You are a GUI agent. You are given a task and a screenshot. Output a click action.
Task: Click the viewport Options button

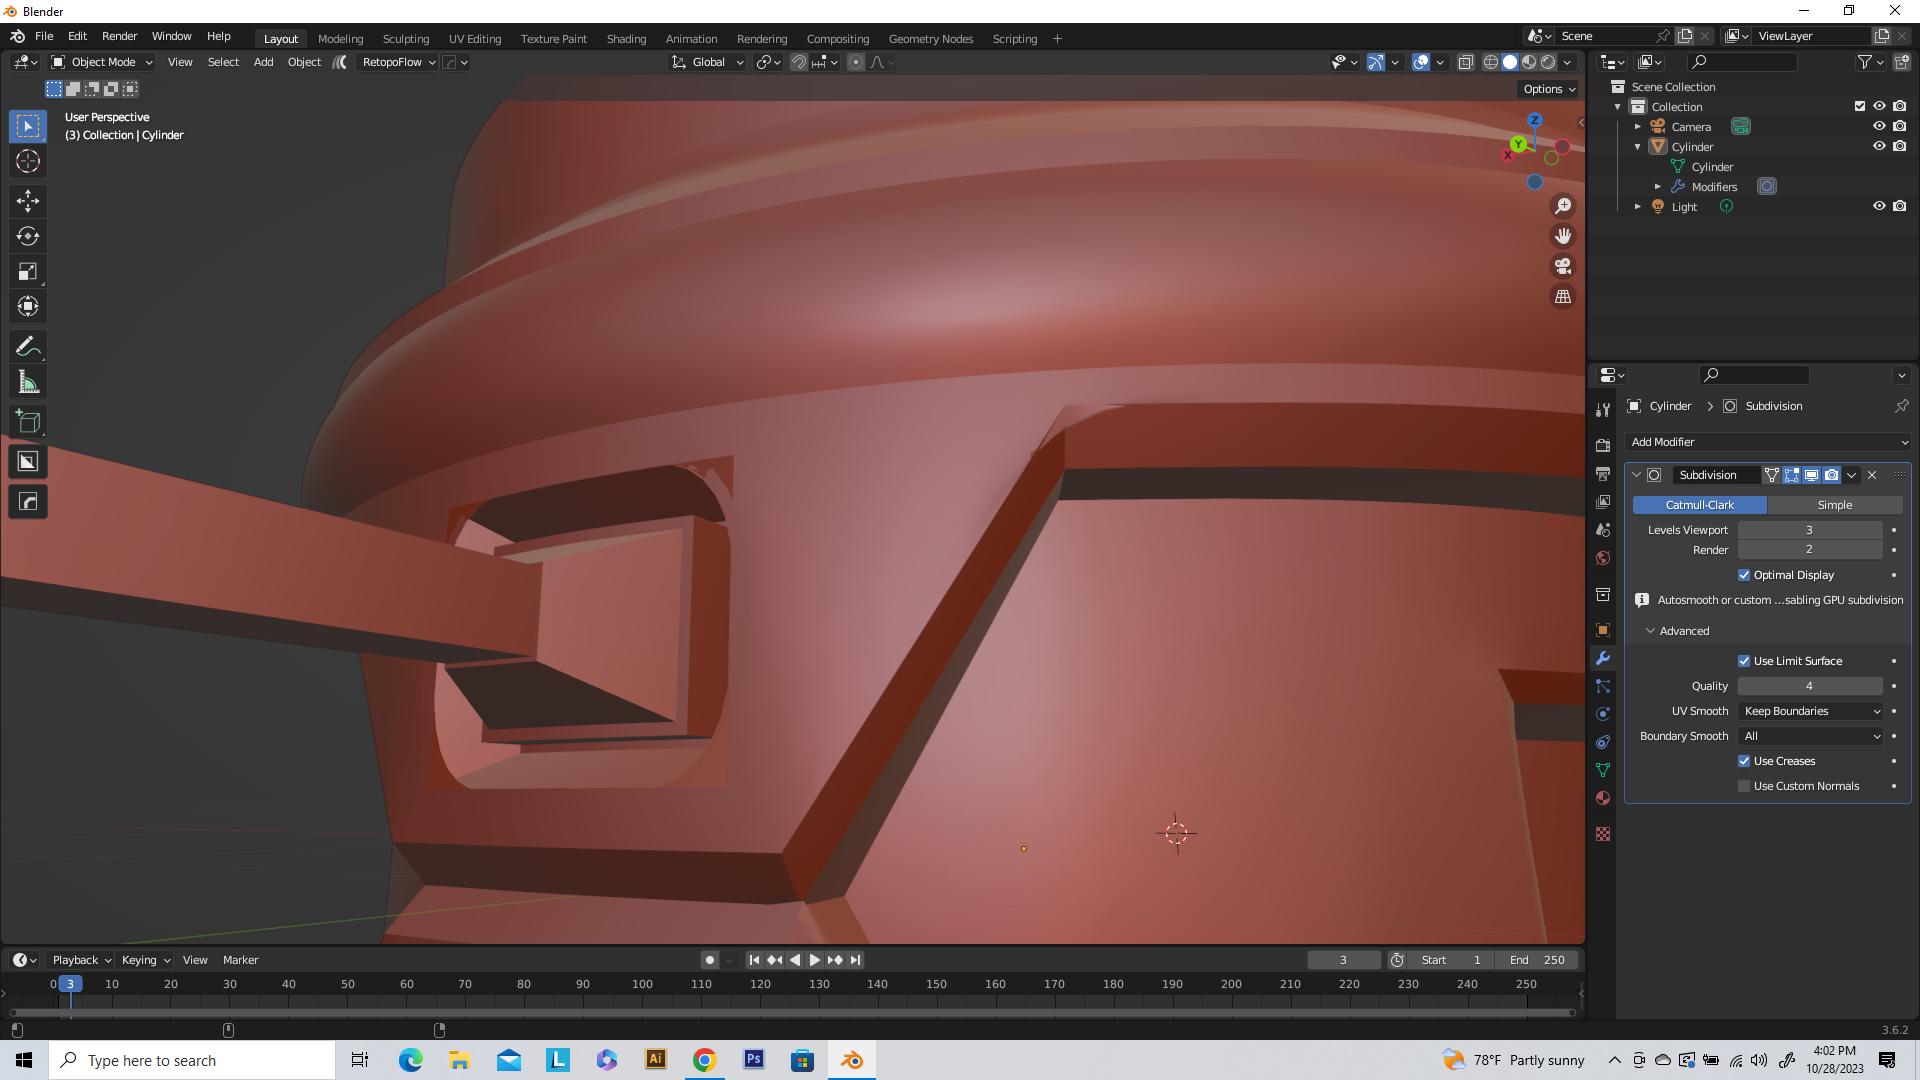1549,89
